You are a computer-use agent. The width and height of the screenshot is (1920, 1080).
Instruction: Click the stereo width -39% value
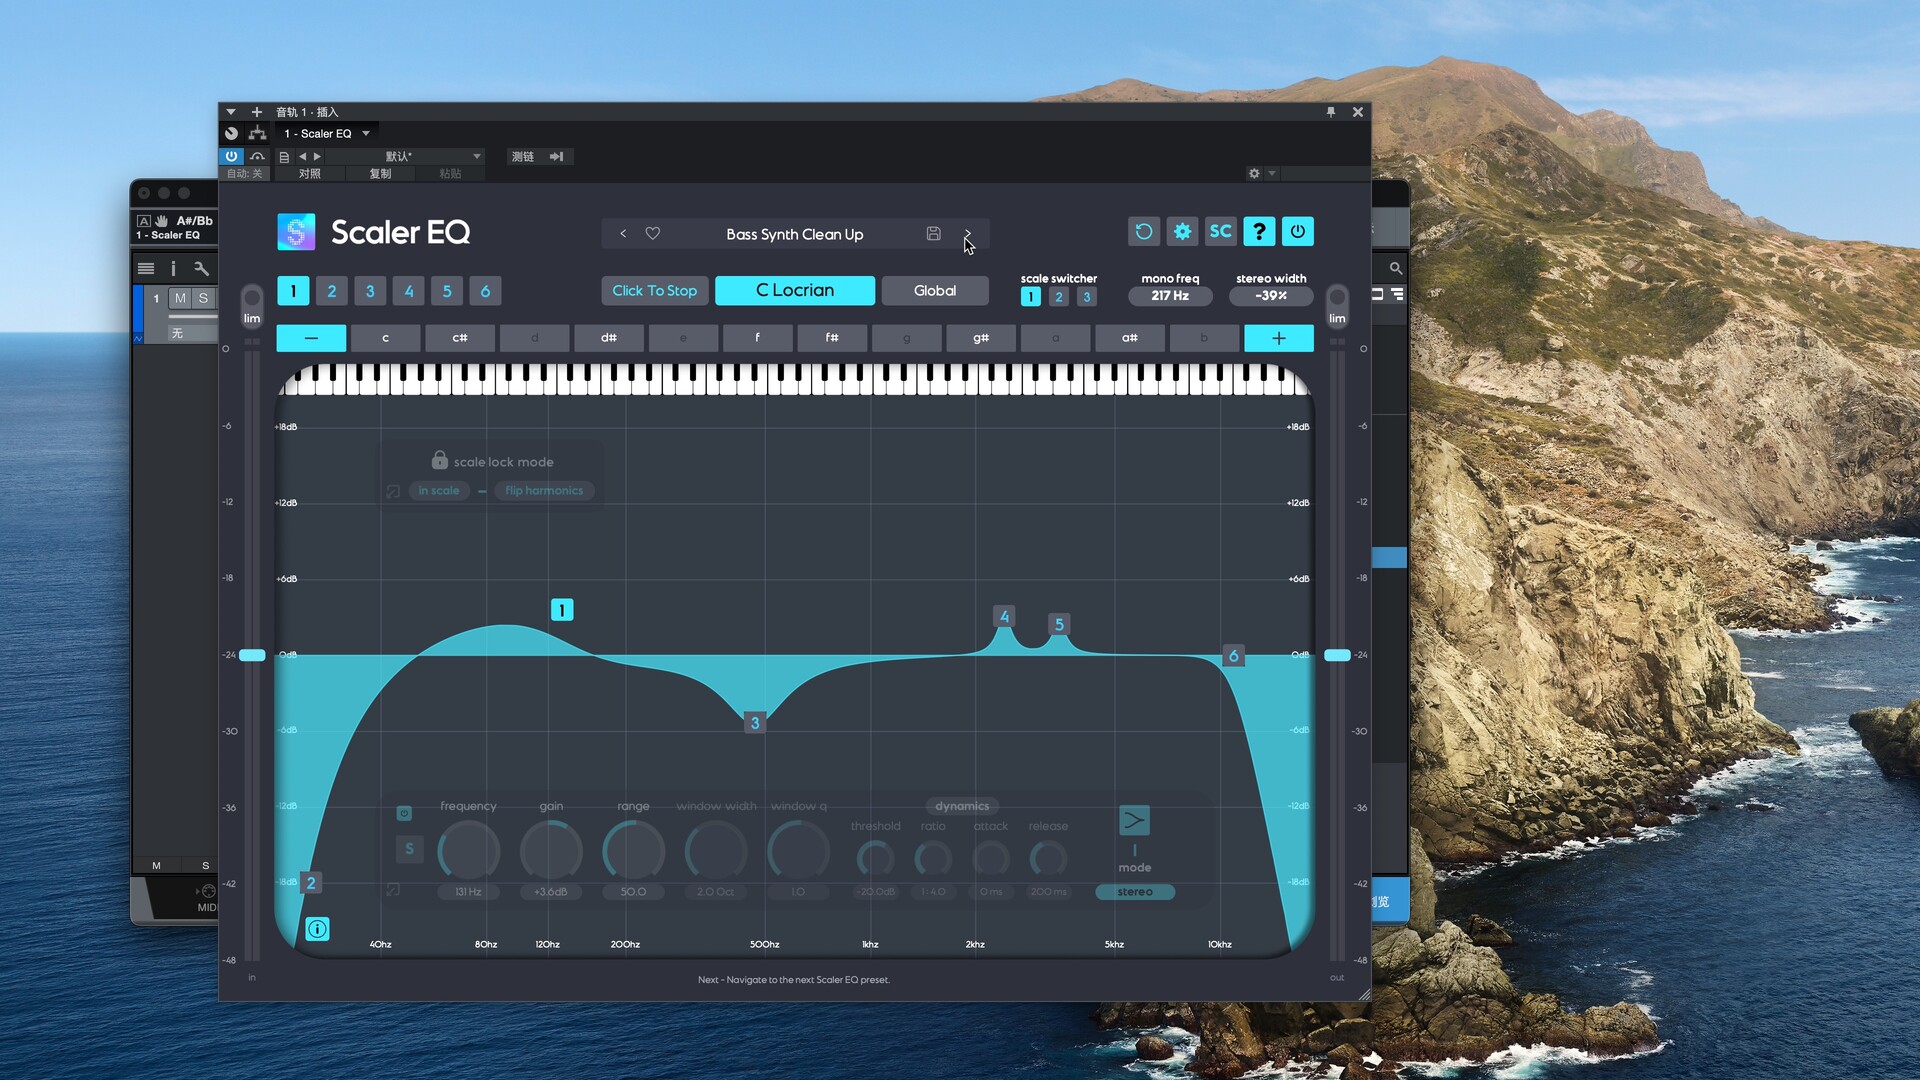[1271, 296]
